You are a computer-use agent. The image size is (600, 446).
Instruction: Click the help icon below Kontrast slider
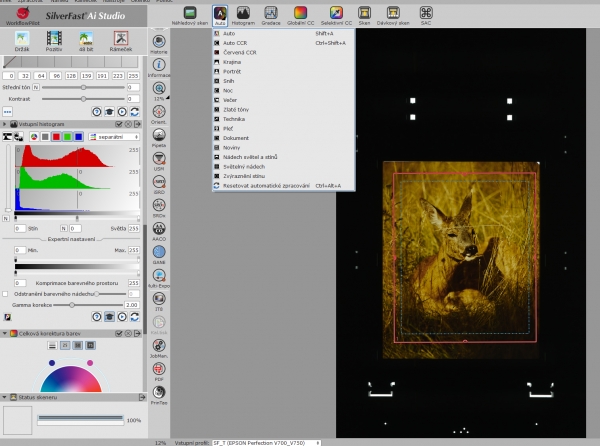96,112
